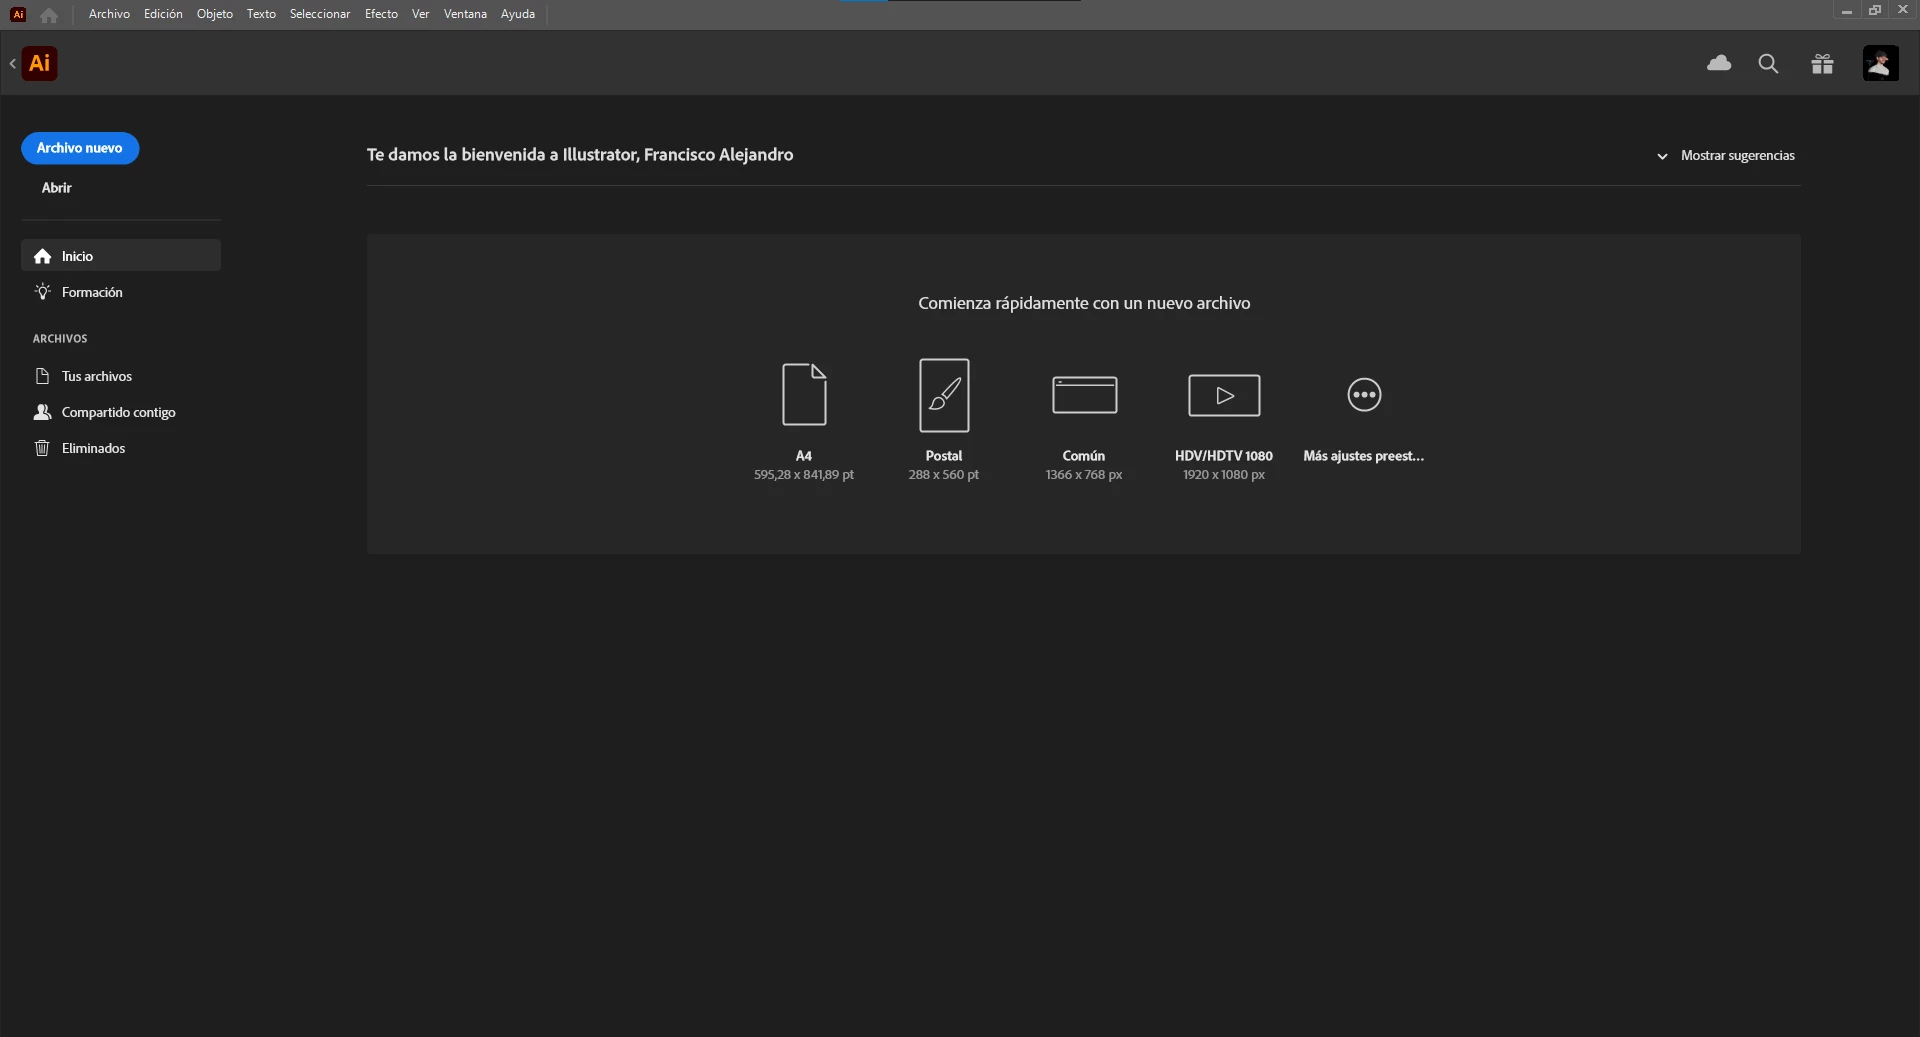
Task: Select the A4 document preset icon
Action: (804, 395)
